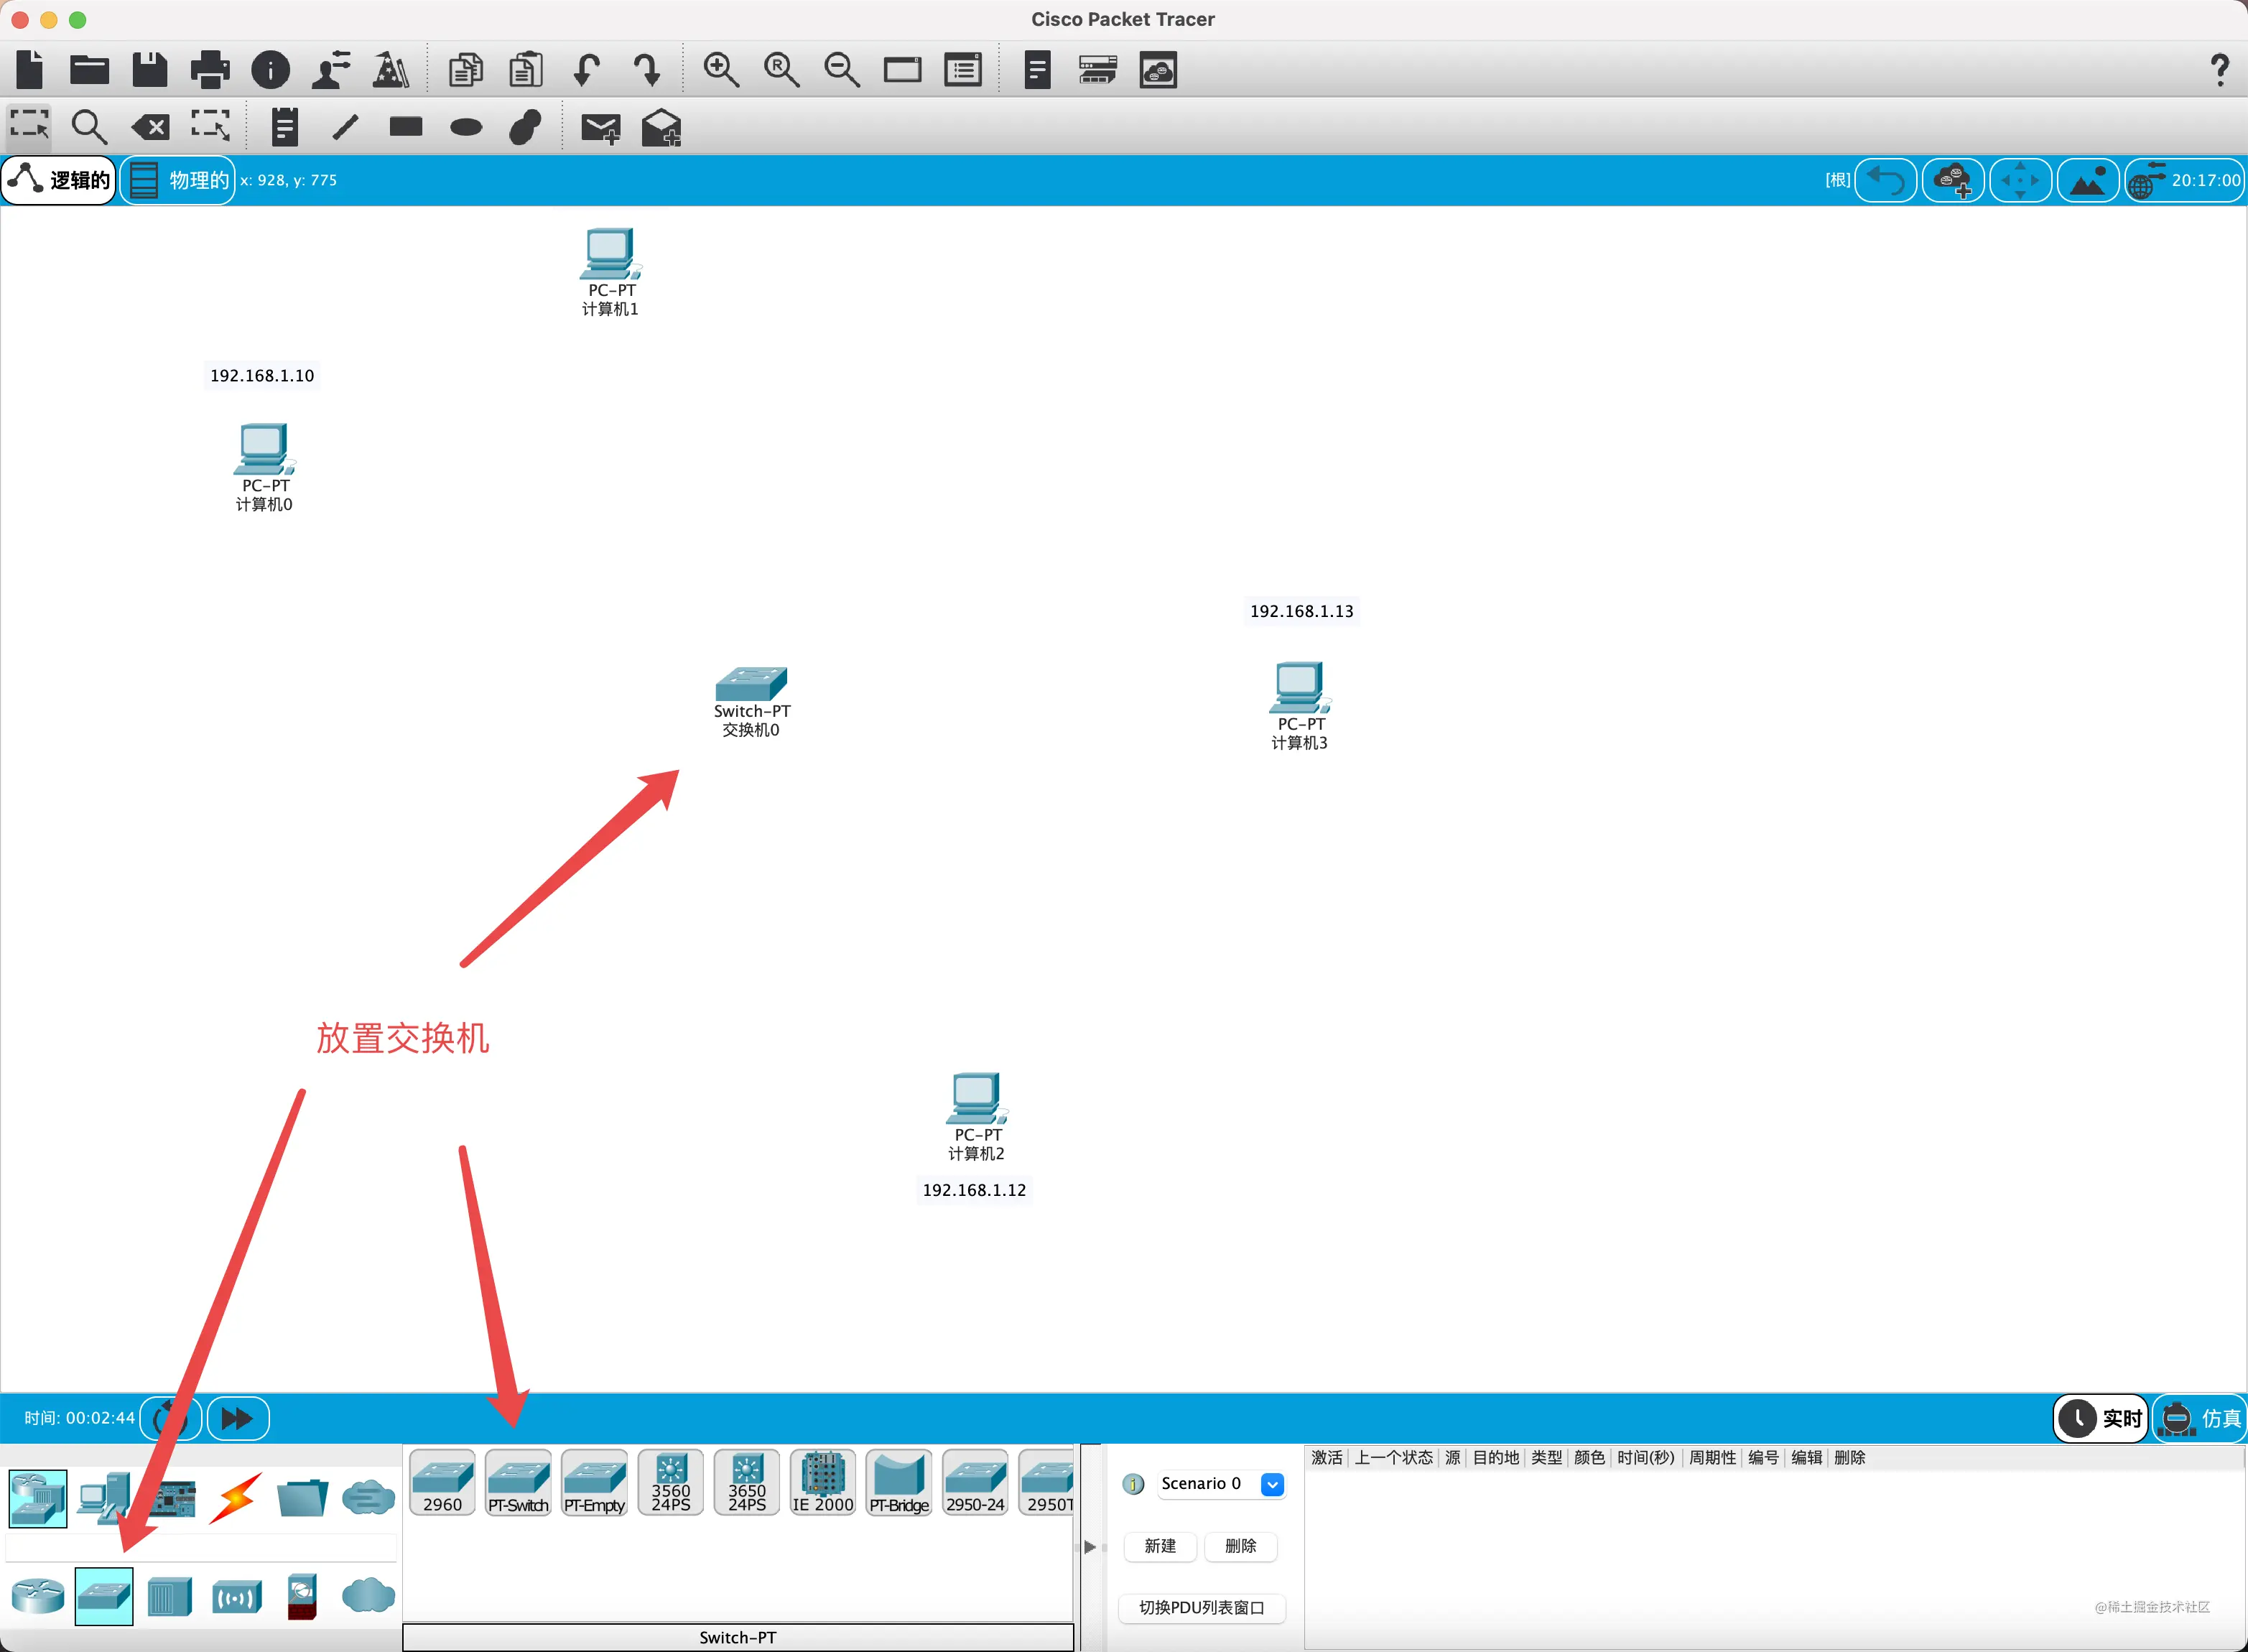Switch to 实时 mode
This screenshot has height=1652, width=2248.
pyautogui.click(x=2100, y=1418)
